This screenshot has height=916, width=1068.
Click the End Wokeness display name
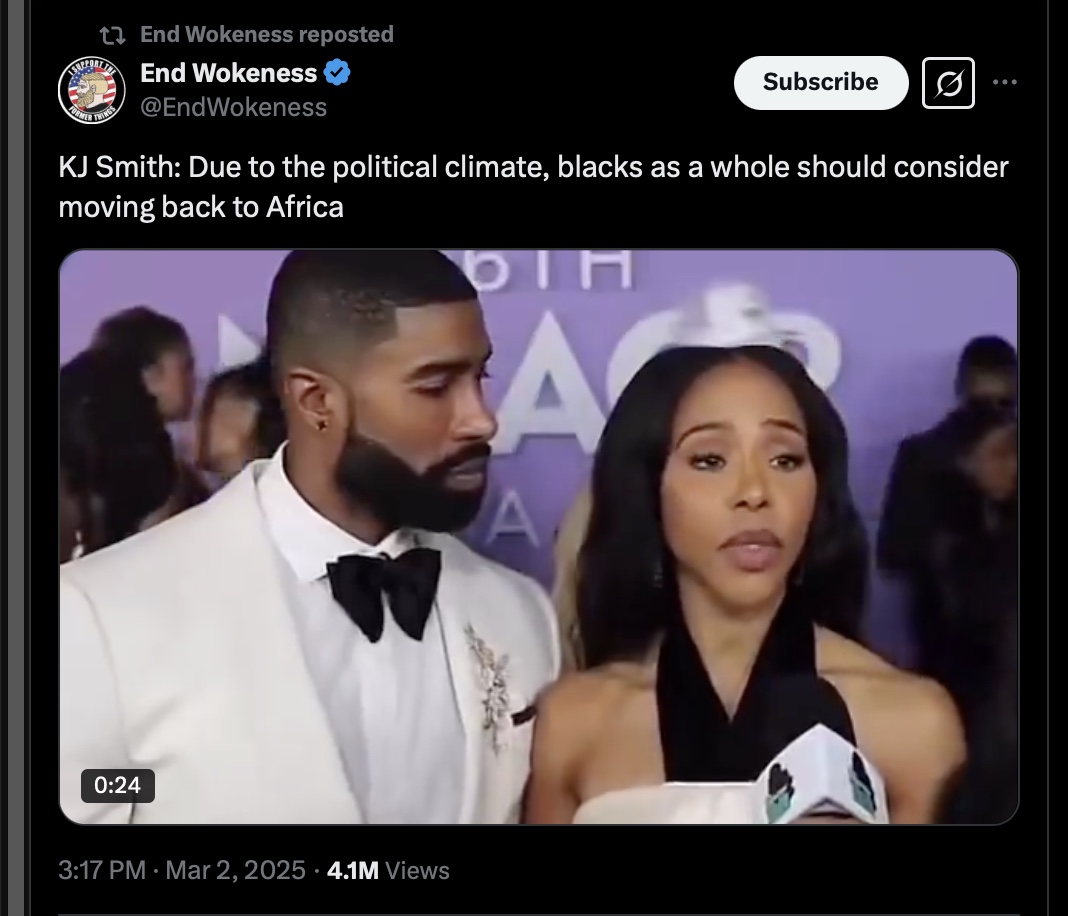229,73
